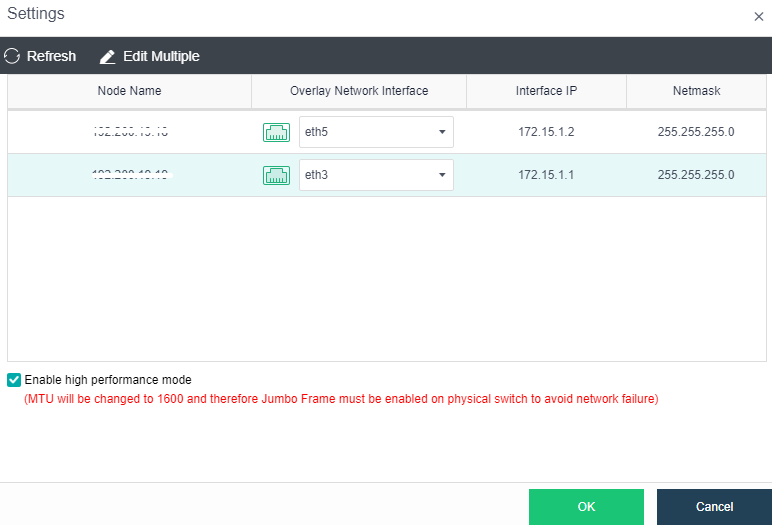Click the green network port icon beside eth3

click(276, 175)
